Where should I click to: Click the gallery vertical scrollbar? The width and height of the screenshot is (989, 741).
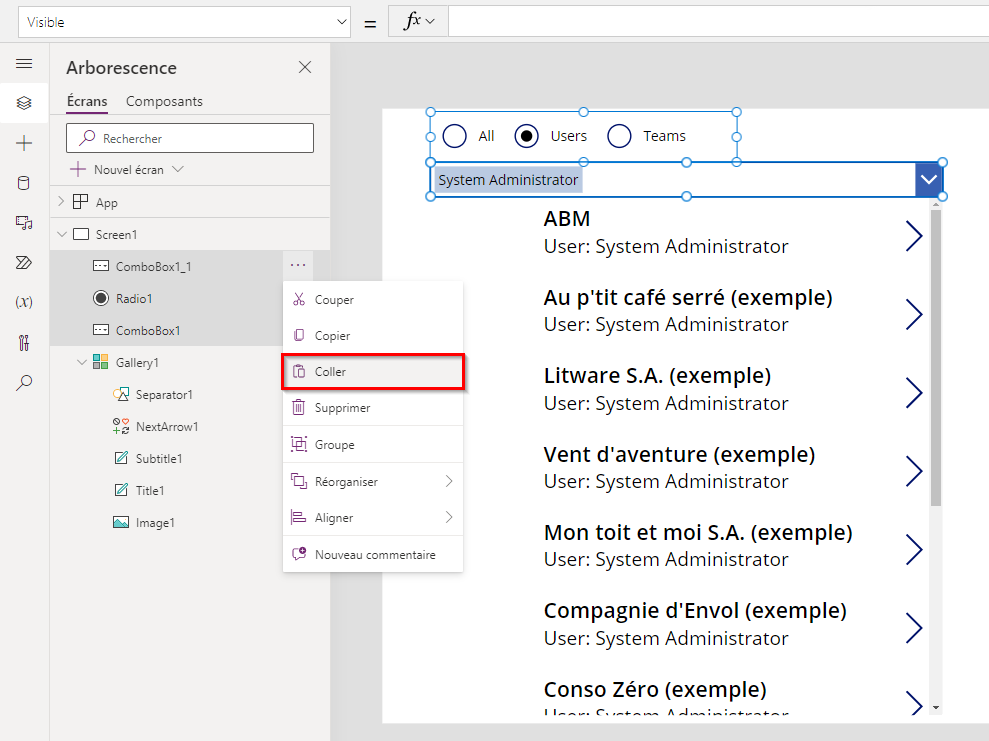[x=936, y=358]
